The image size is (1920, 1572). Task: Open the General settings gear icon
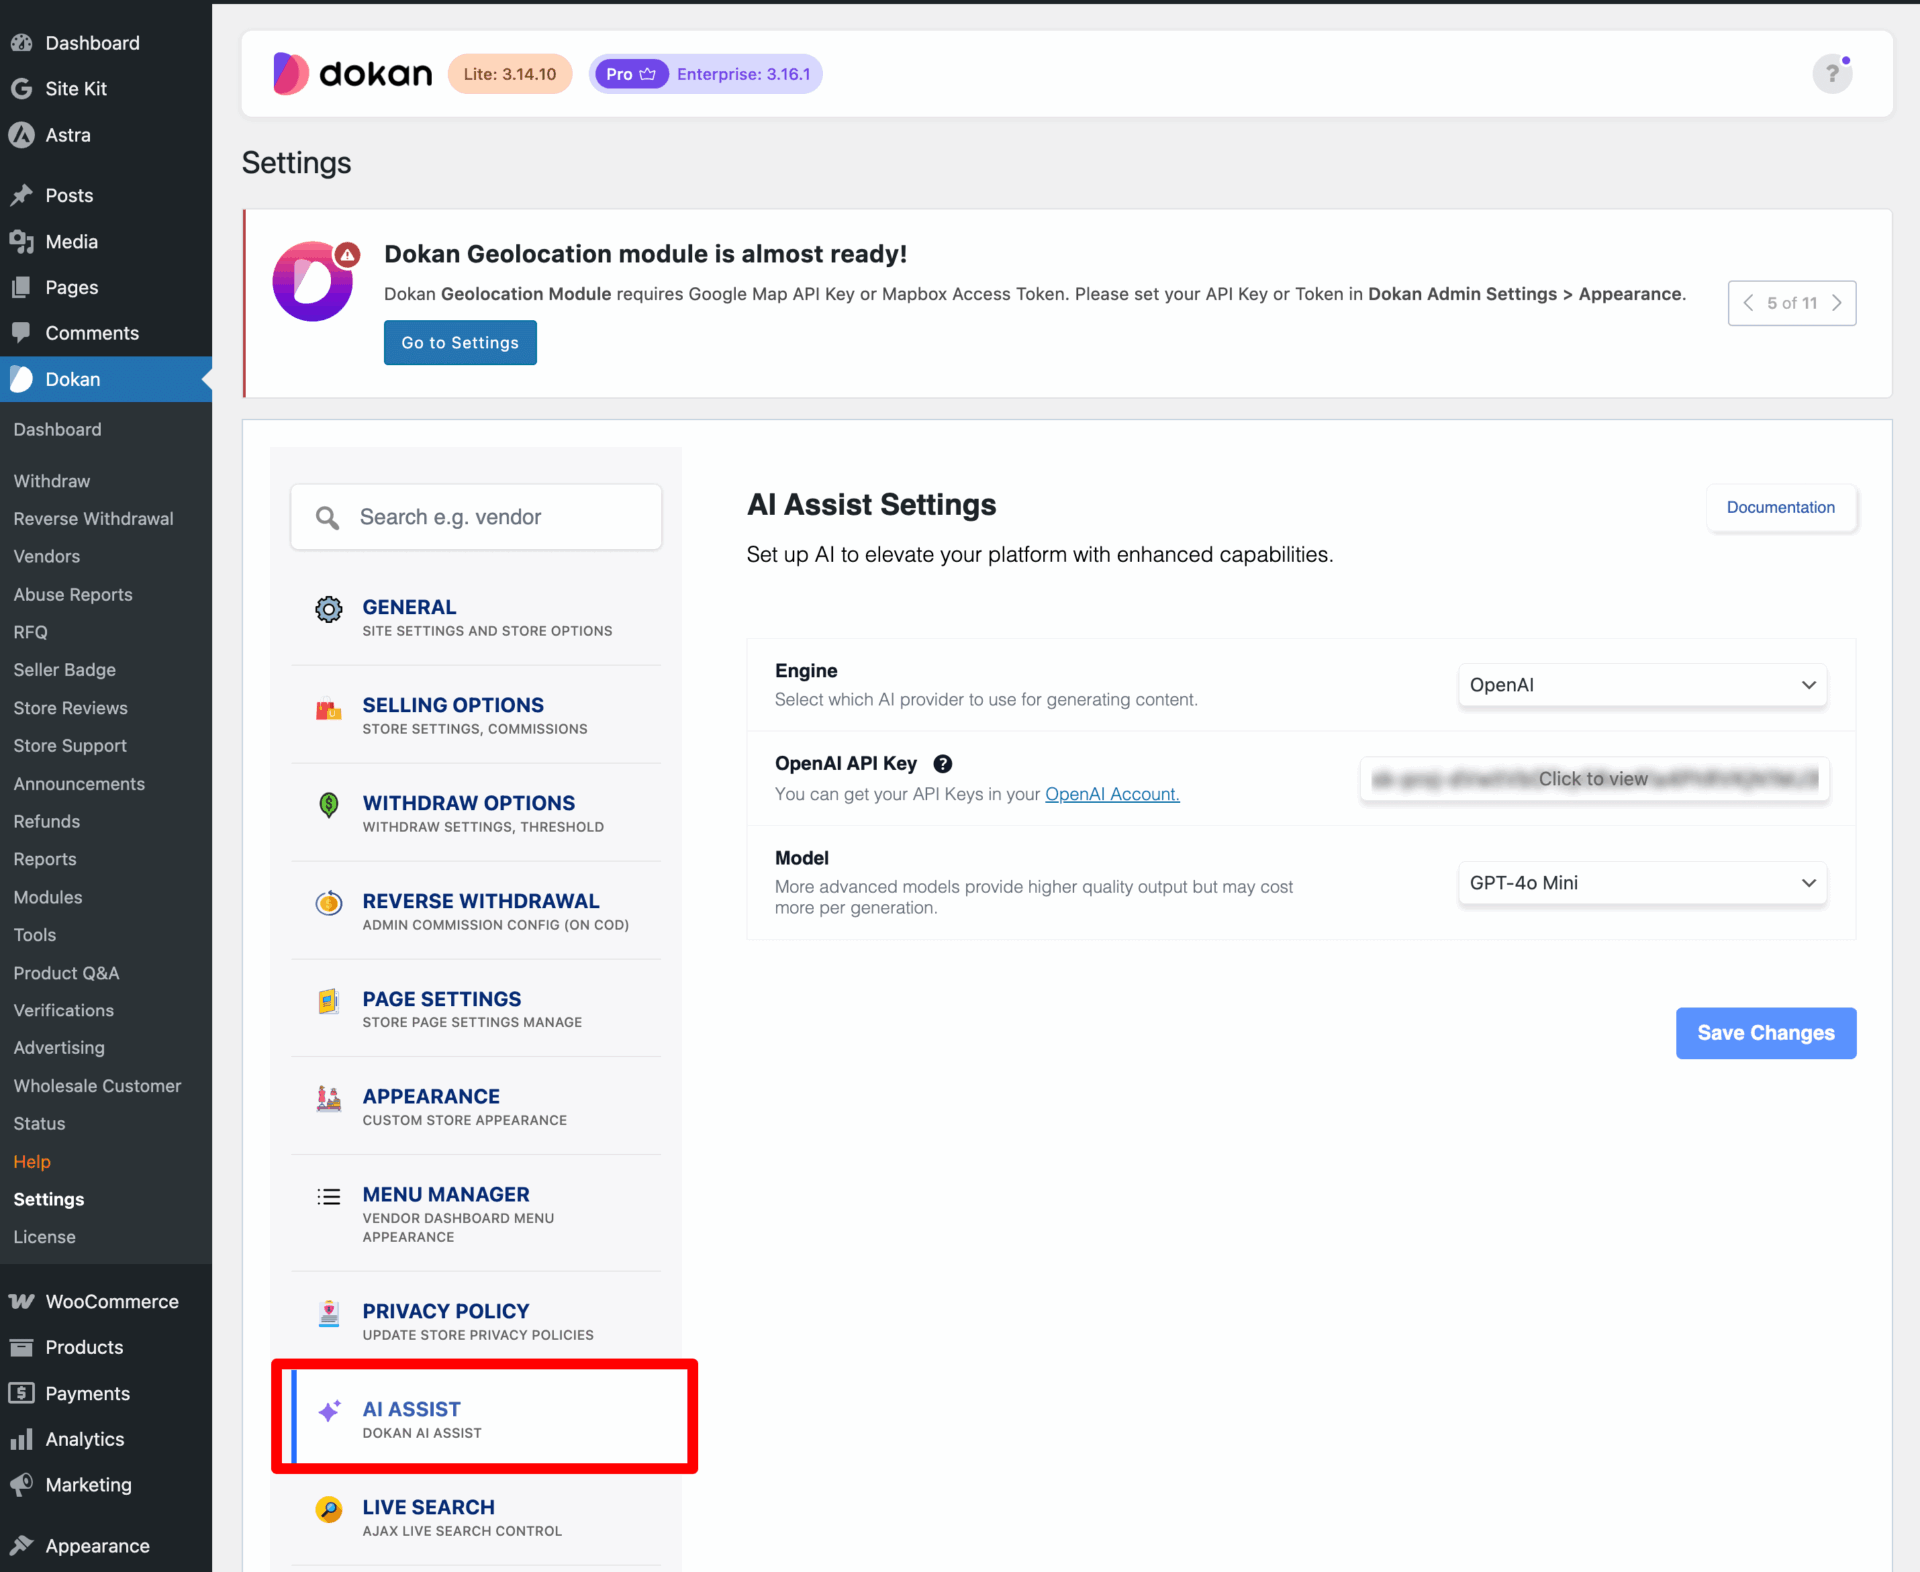pyautogui.click(x=329, y=609)
